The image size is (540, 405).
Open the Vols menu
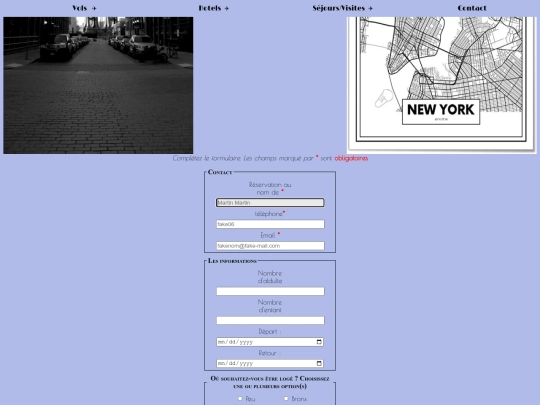tap(84, 8)
